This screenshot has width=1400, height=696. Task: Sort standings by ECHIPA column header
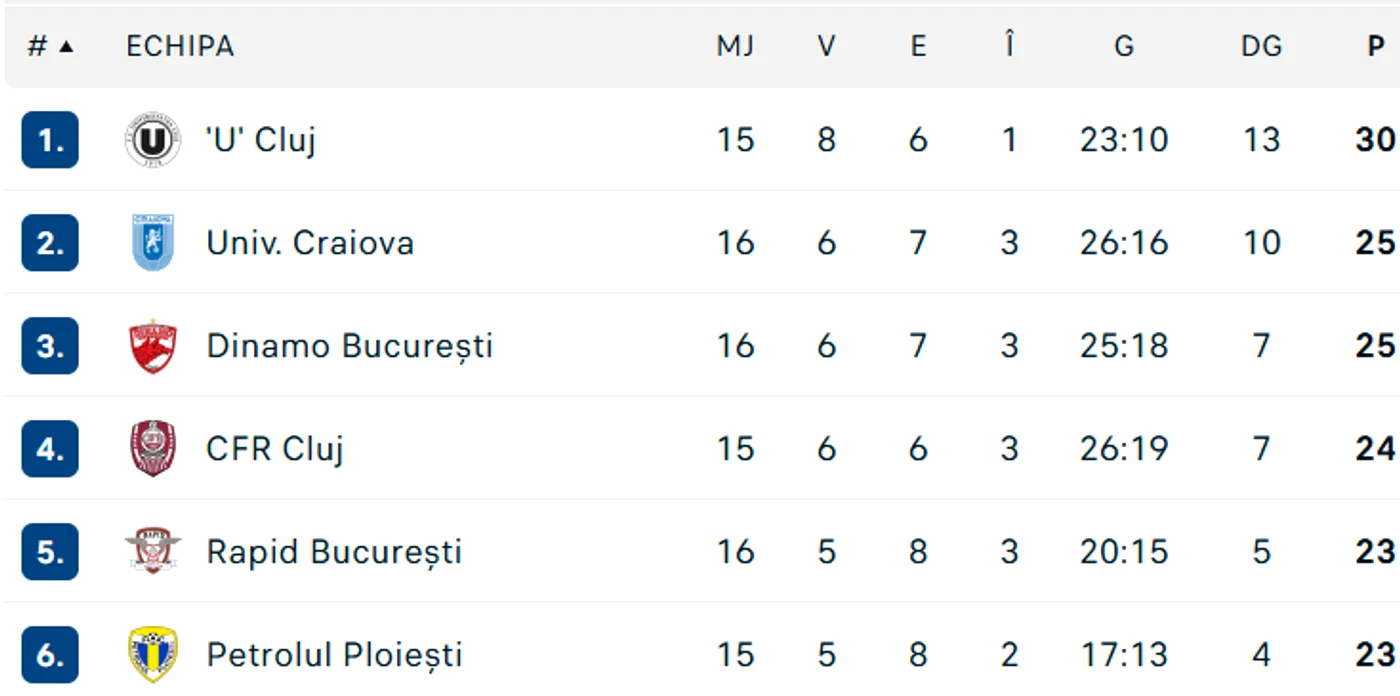tap(180, 46)
